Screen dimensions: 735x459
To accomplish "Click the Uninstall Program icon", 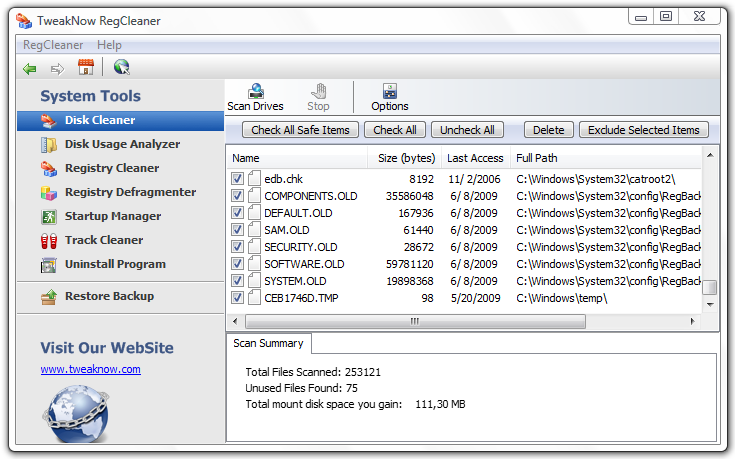I will 49,265.
